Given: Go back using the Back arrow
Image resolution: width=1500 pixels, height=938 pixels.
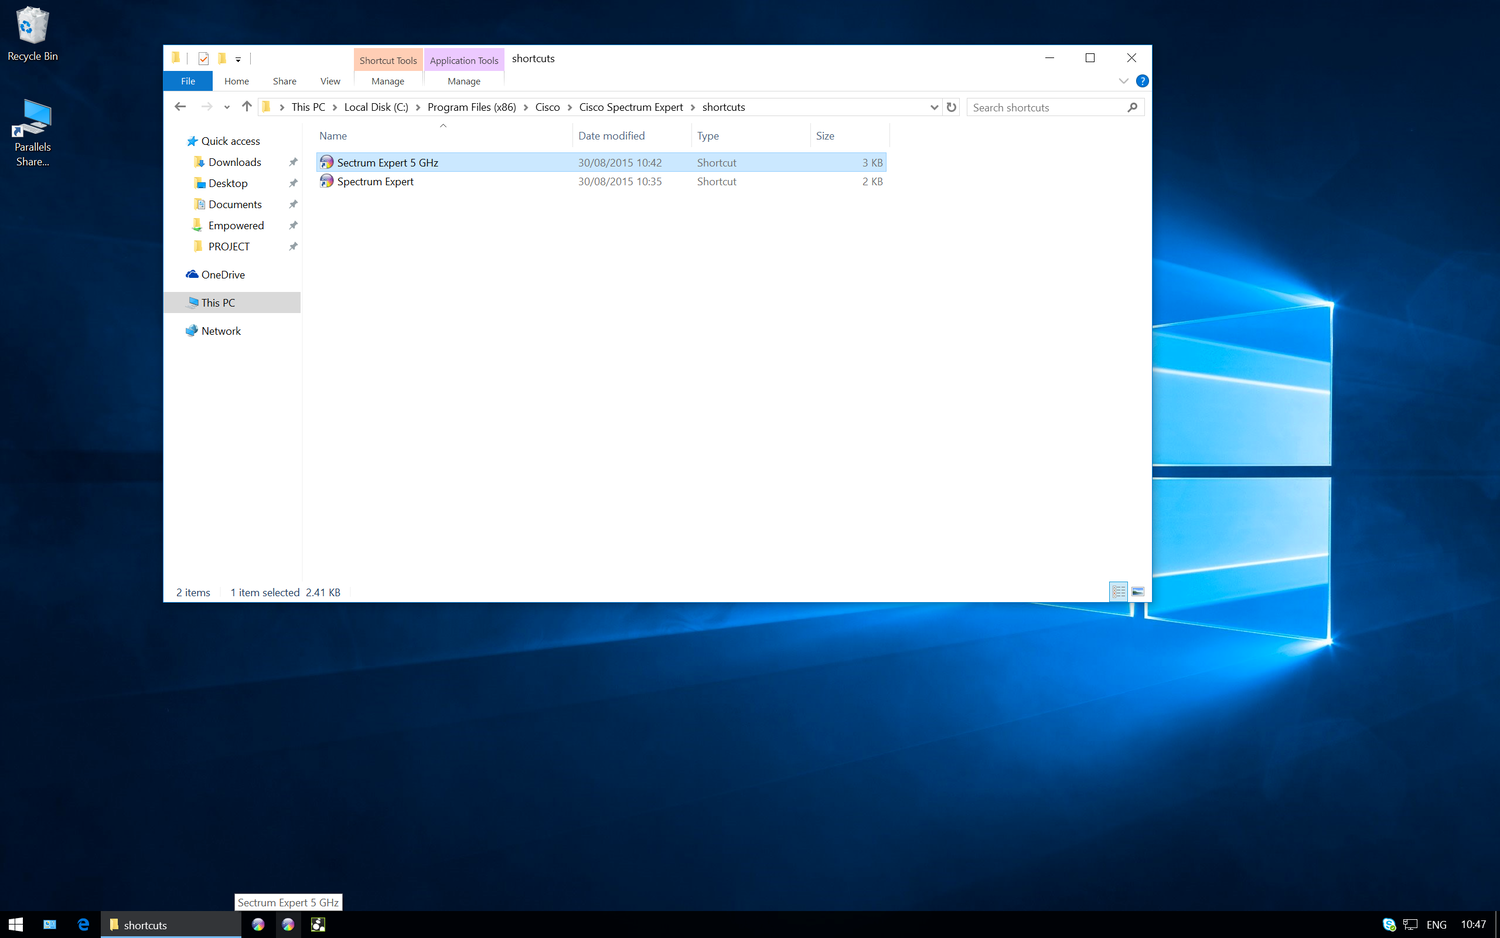Looking at the screenshot, I should coord(181,107).
